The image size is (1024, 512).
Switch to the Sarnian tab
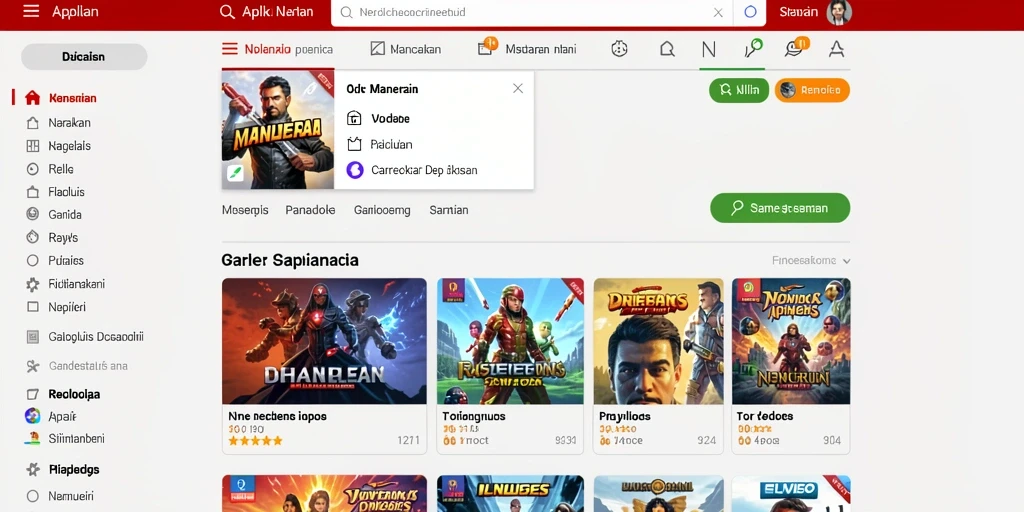[x=449, y=210]
